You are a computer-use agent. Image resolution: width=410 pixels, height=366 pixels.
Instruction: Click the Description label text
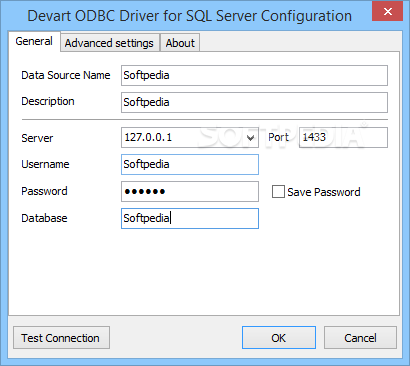pos(48,101)
